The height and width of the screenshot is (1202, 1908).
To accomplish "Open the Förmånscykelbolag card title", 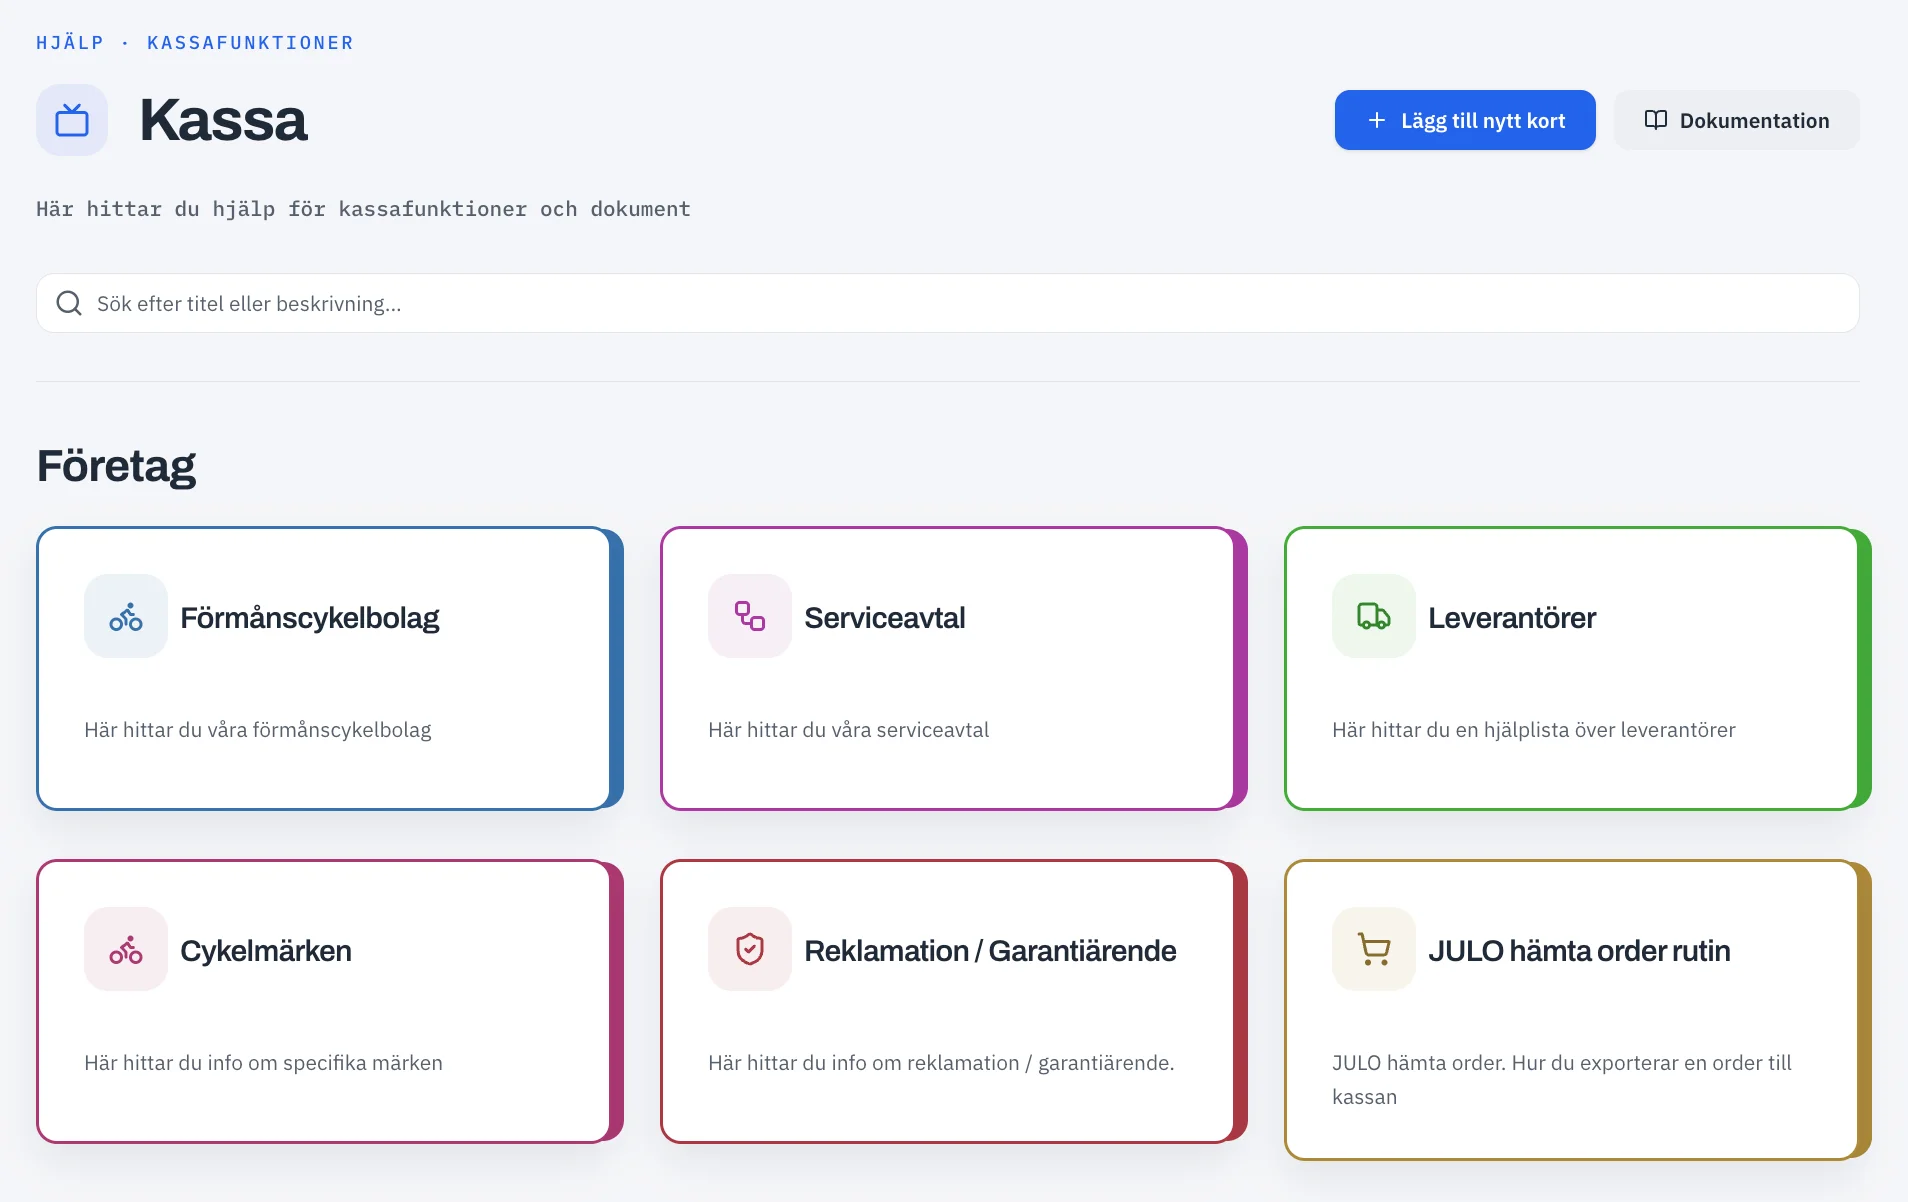I will click(x=310, y=618).
